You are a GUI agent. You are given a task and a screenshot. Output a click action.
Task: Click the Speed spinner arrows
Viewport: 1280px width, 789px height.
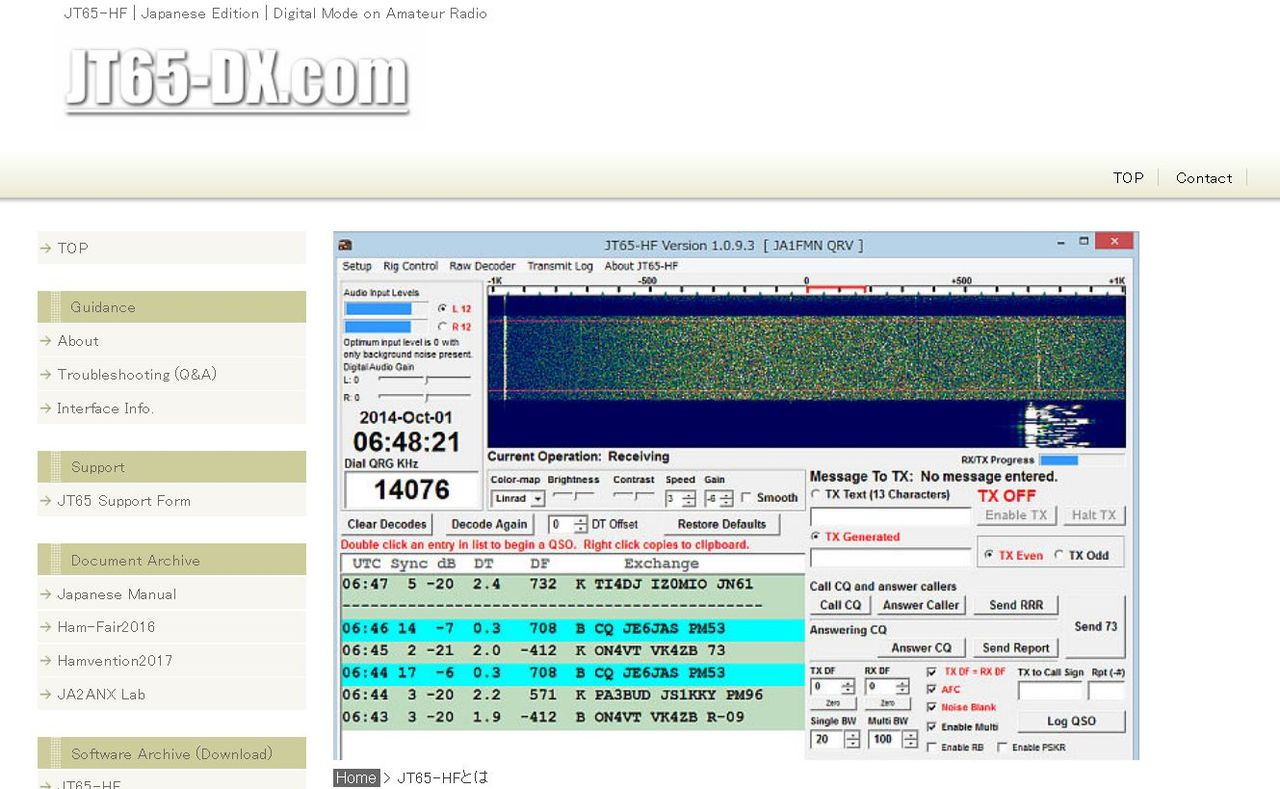689,498
